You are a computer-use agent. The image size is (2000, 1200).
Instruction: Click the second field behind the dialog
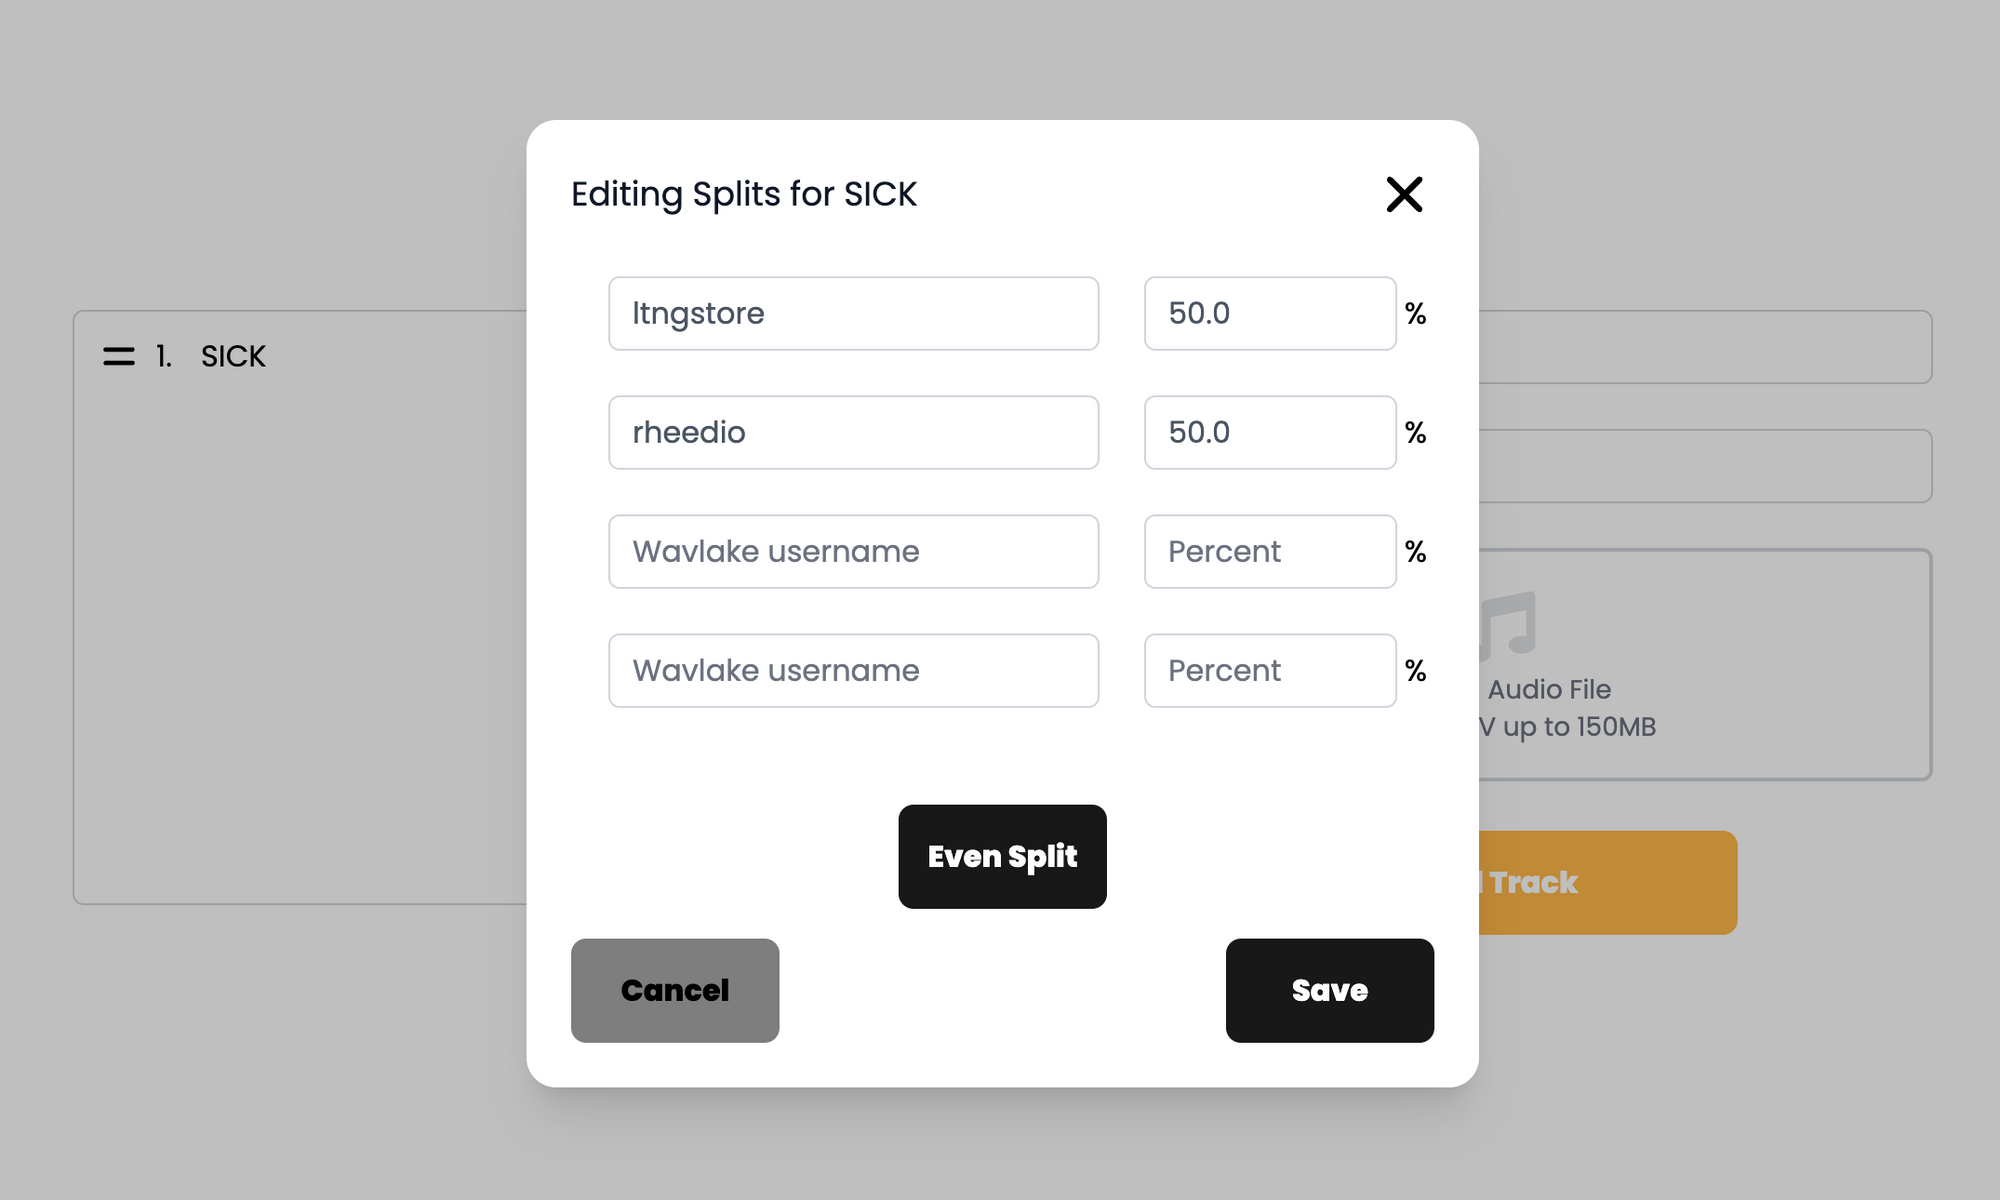click(x=1705, y=466)
